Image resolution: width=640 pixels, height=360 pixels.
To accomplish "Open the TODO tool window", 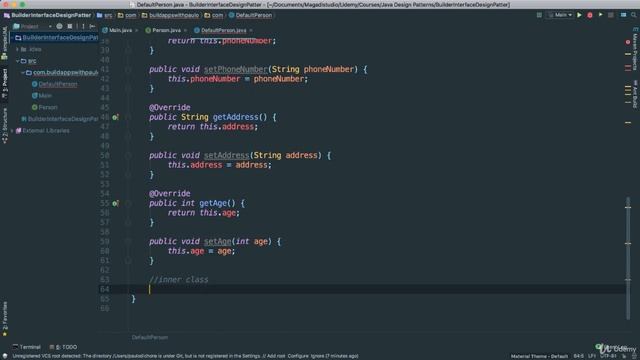I will pyautogui.click(x=63, y=347).
